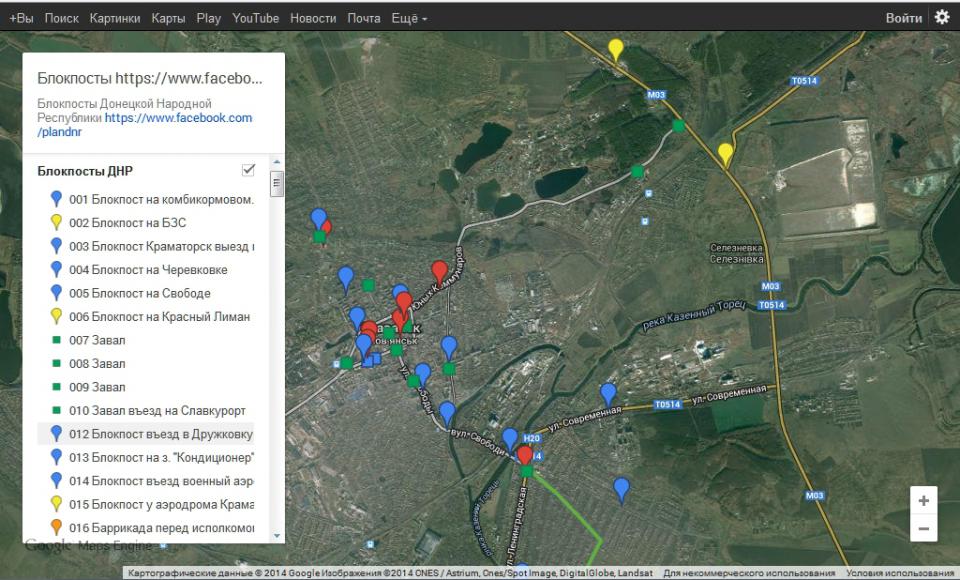Toggle the Блокпосты ДНР layer checkbox

(x=249, y=170)
